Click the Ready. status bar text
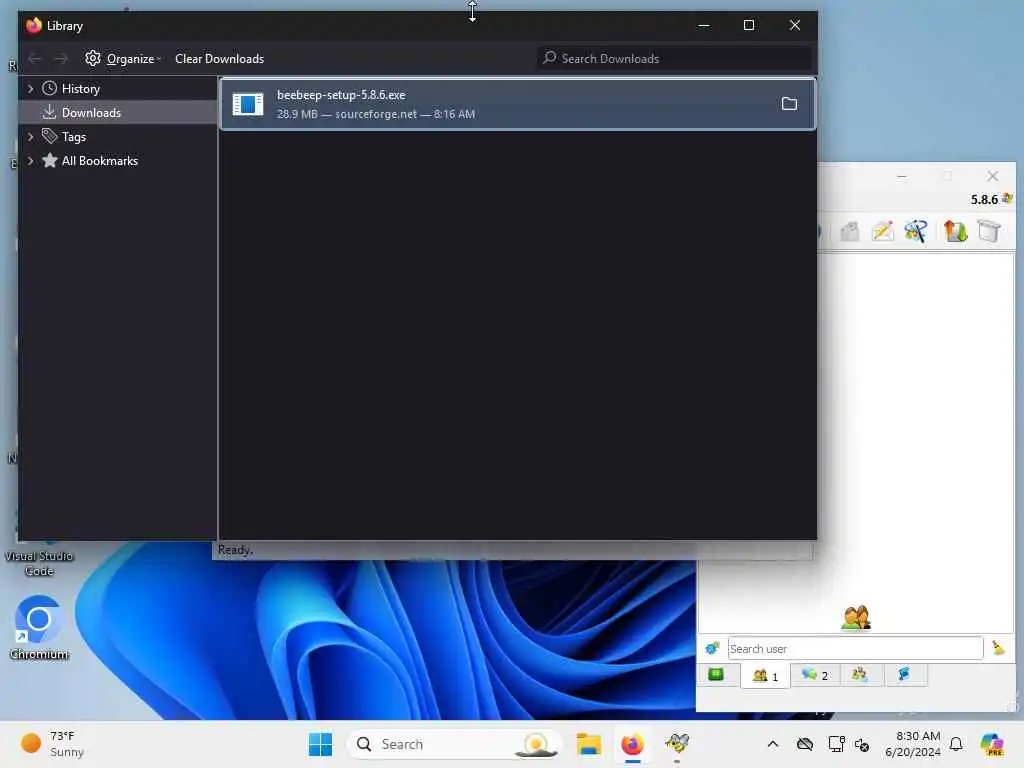Image resolution: width=1024 pixels, height=768 pixels. click(x=235, y=550)
